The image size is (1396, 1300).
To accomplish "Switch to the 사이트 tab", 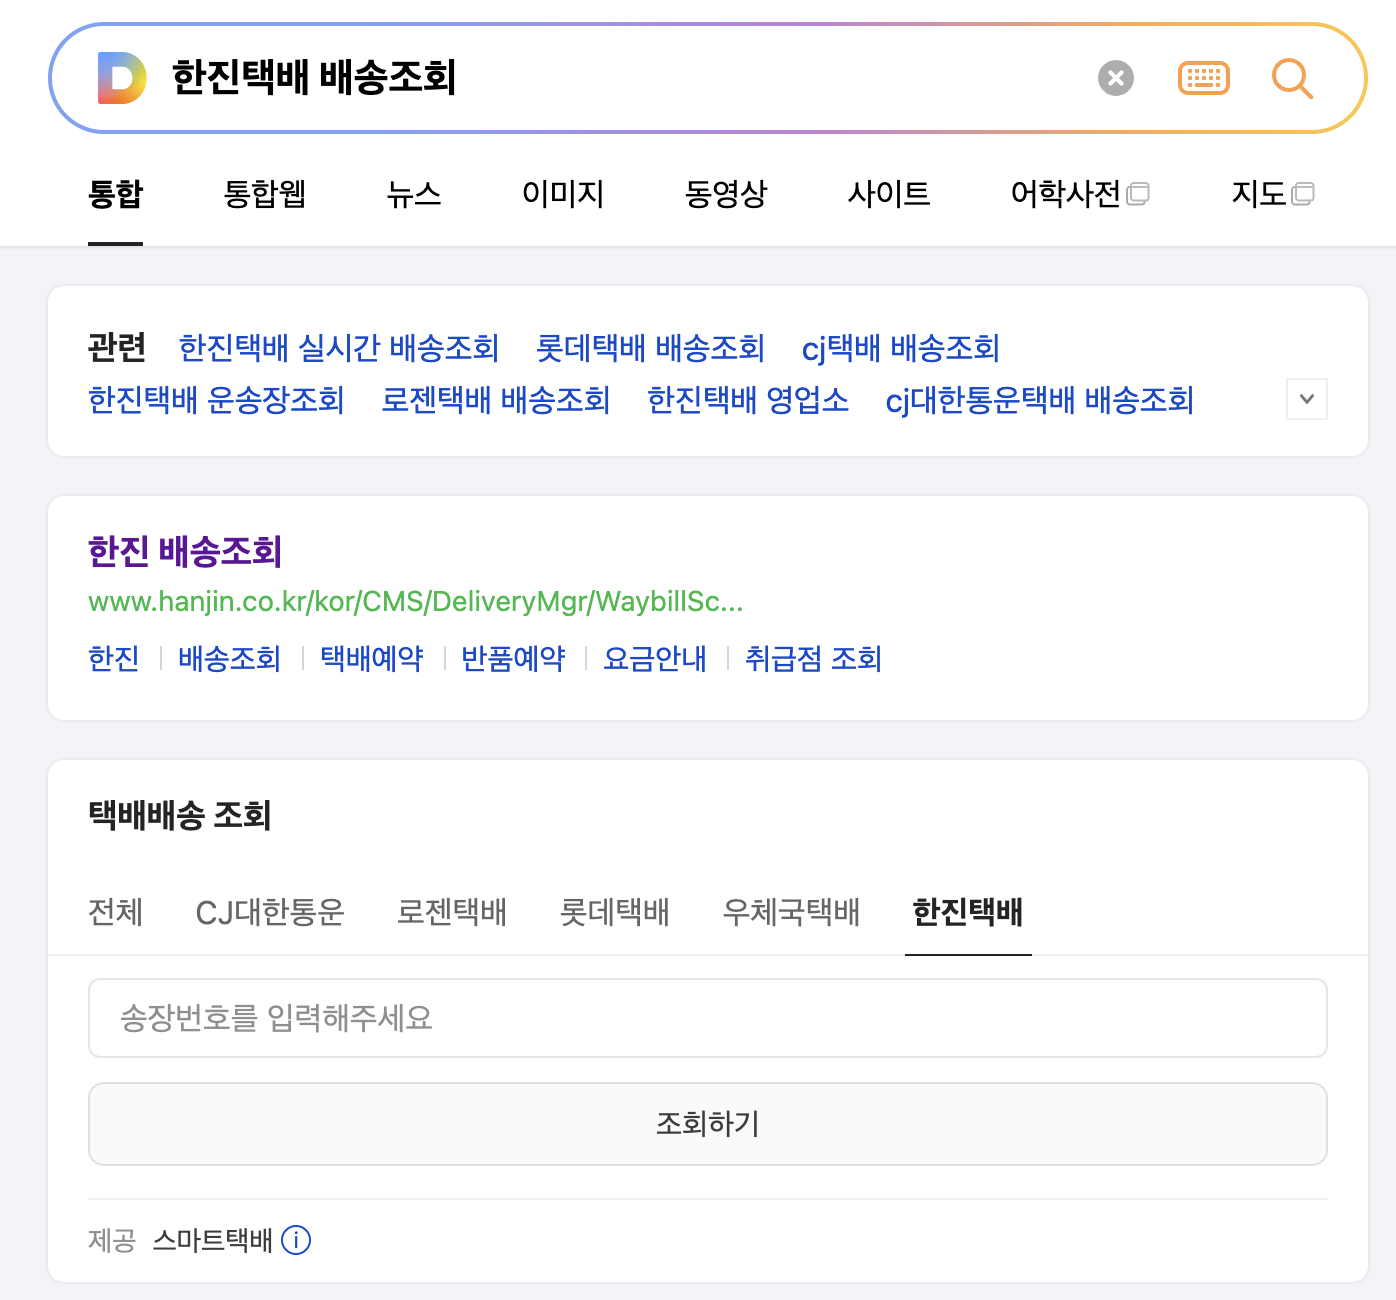I will click(x=889, y=194).
